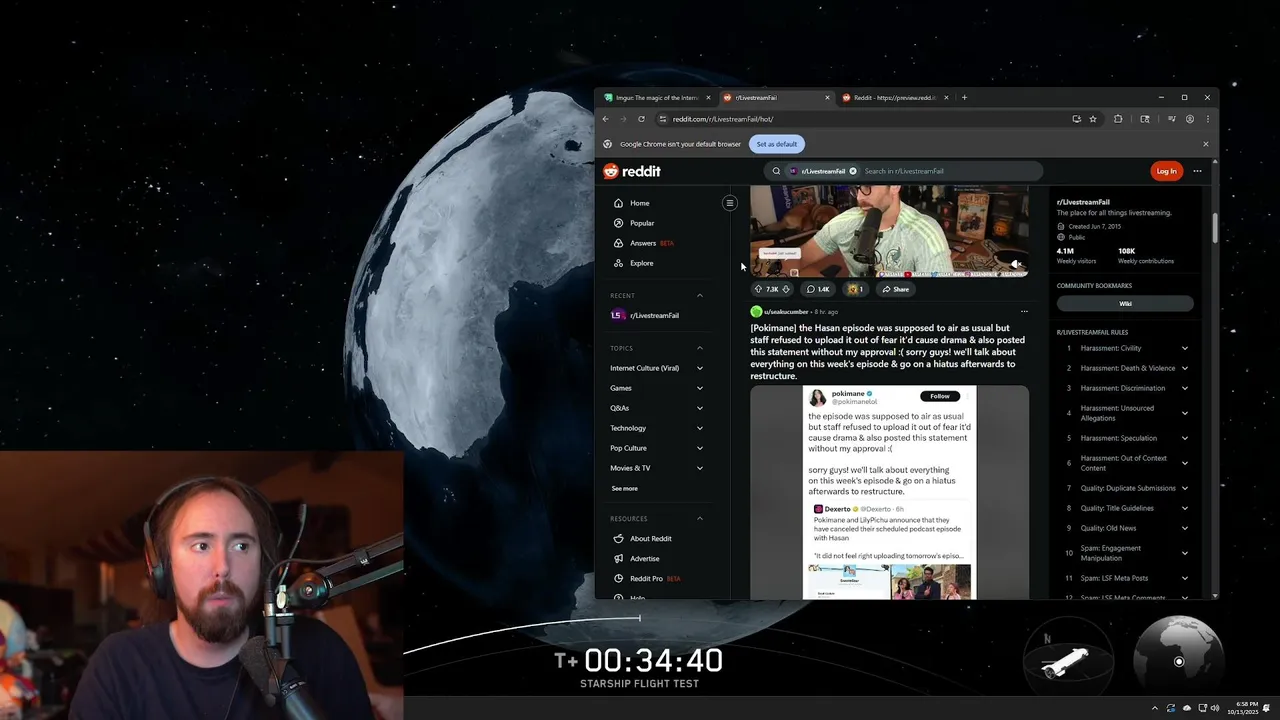The image size is (1280, 720).
Task: Expand rule 7 Quality: Duplicate Submissions
Action: 1185,488
